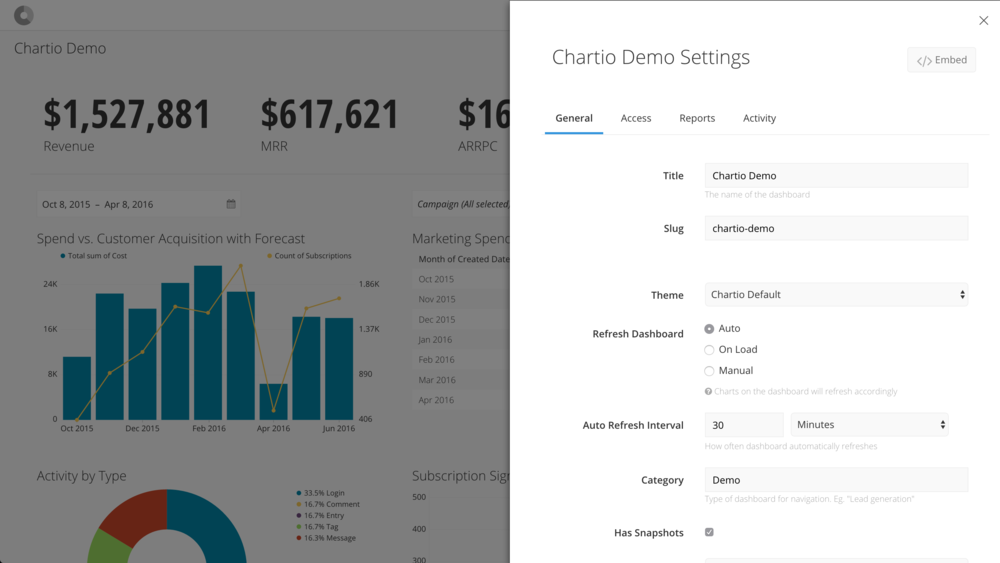This screenshot has width=1000, height=563.
Task: Select the On Load refresh option
Action: tap(709, 350)
